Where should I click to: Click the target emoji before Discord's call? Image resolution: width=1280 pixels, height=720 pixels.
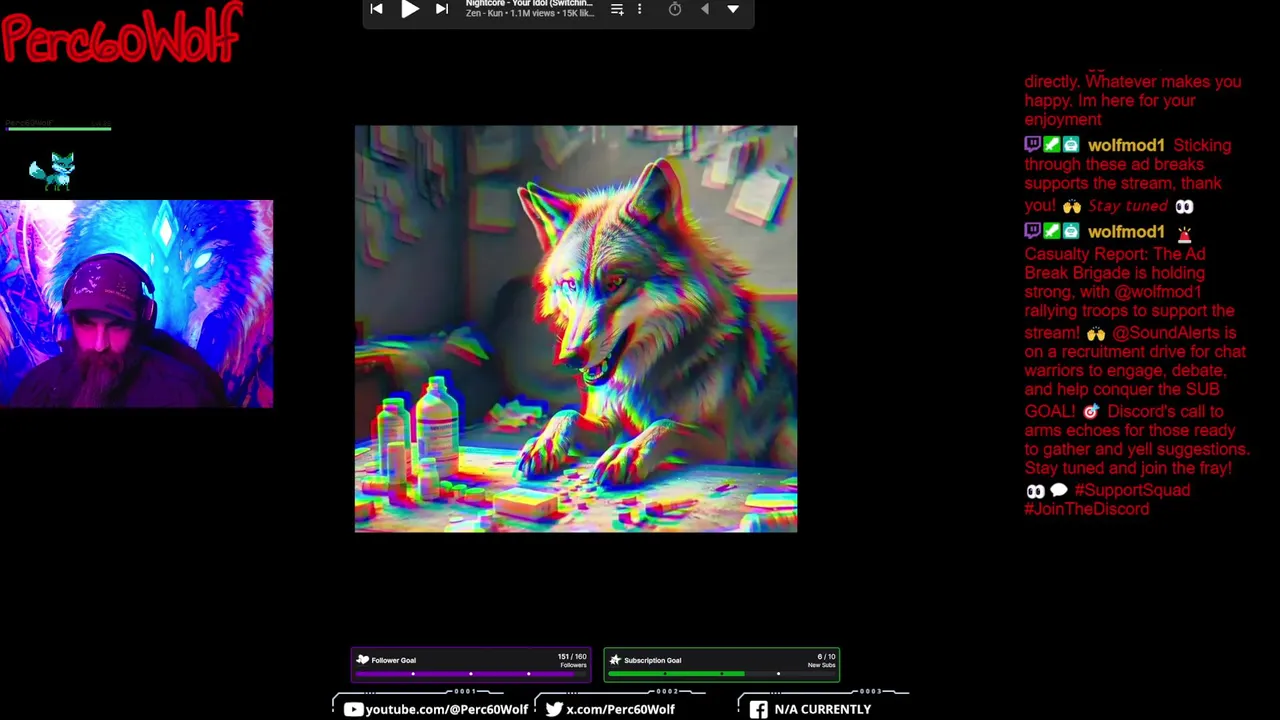(1091, 412)
